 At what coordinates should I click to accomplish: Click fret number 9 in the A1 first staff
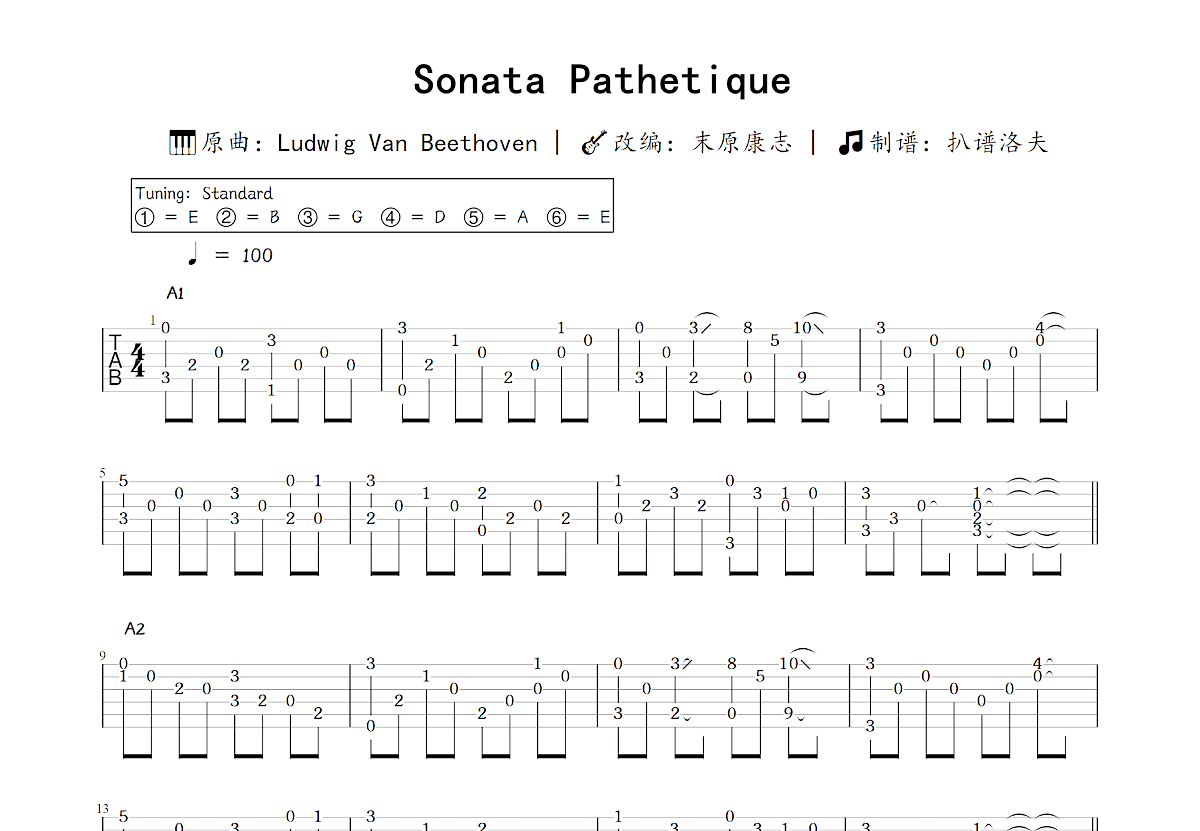click(x=802, y=378)
